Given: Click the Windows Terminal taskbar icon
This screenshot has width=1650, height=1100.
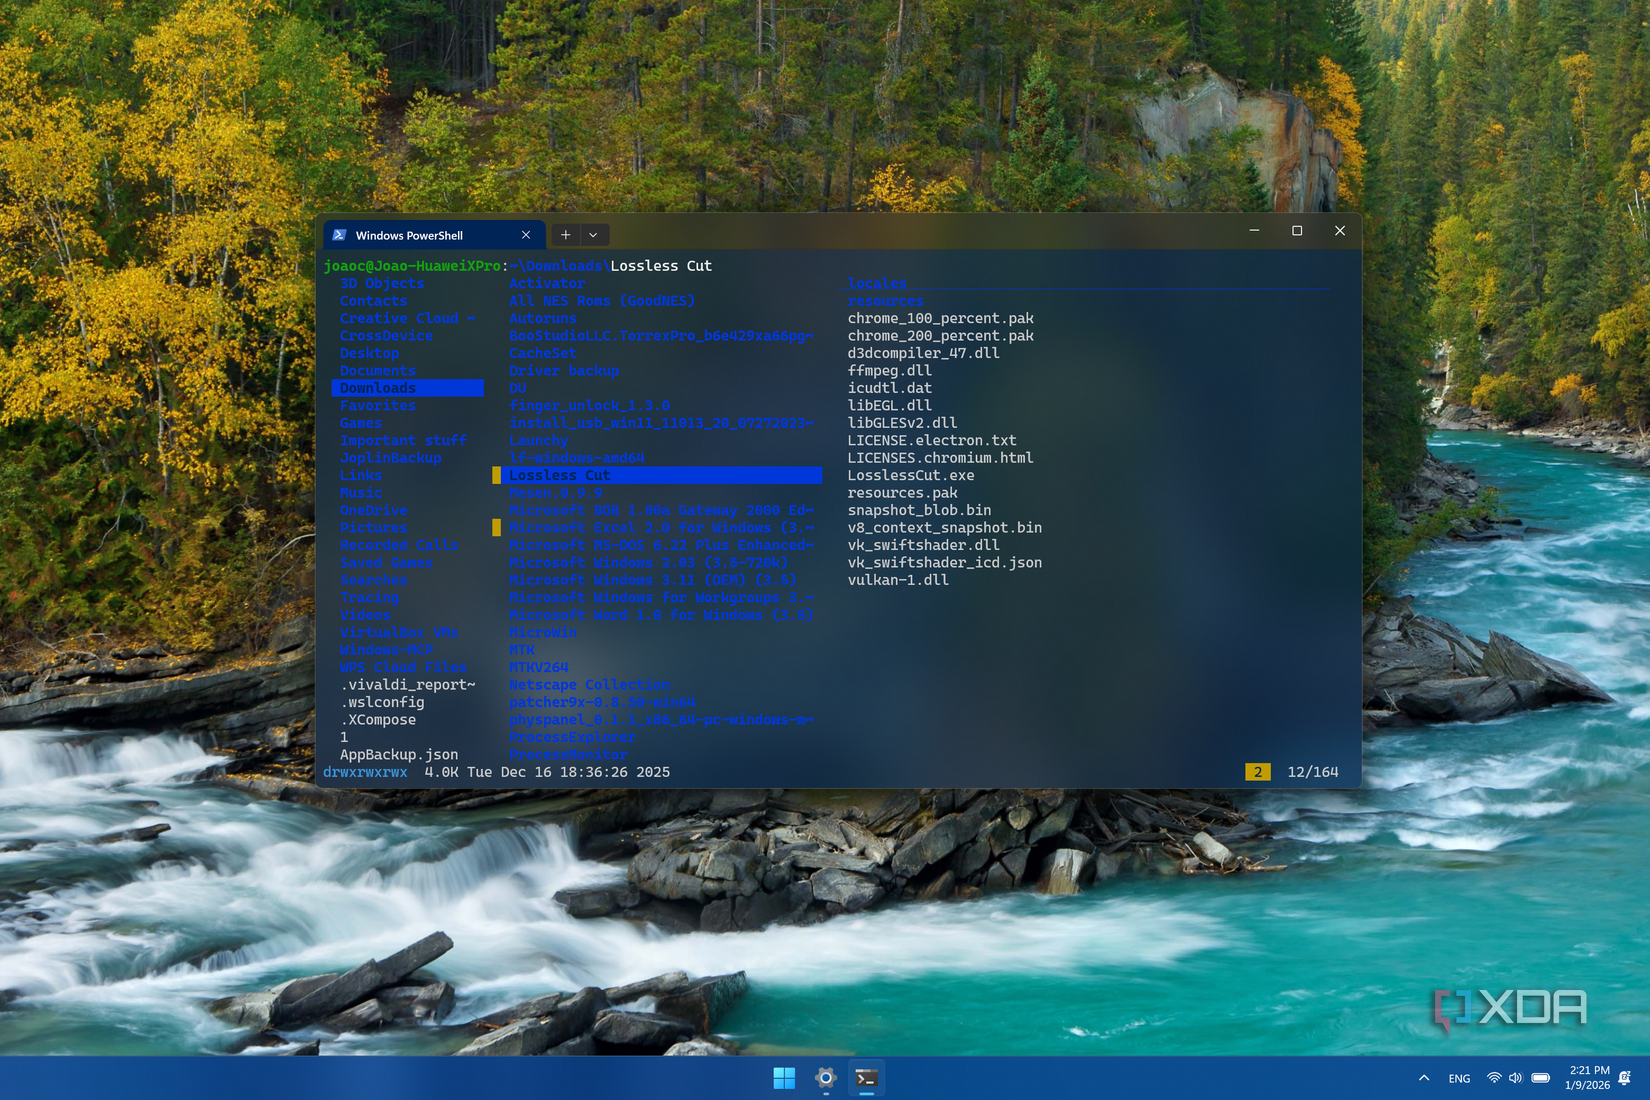Looking at the screenshot, I should tap(866, 1078).
